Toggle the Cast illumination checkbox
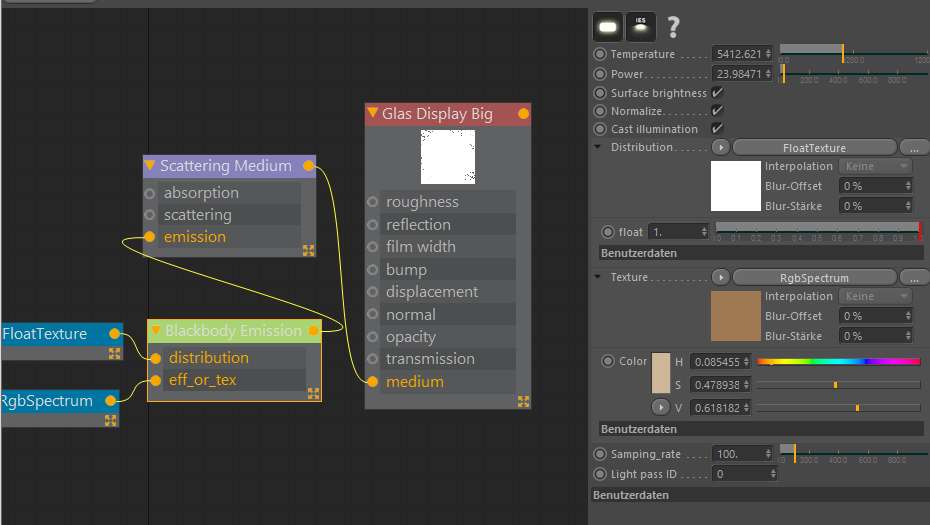The width and height of the screenshot is (930, 525). pyautogui.click(x=717, y=129)
